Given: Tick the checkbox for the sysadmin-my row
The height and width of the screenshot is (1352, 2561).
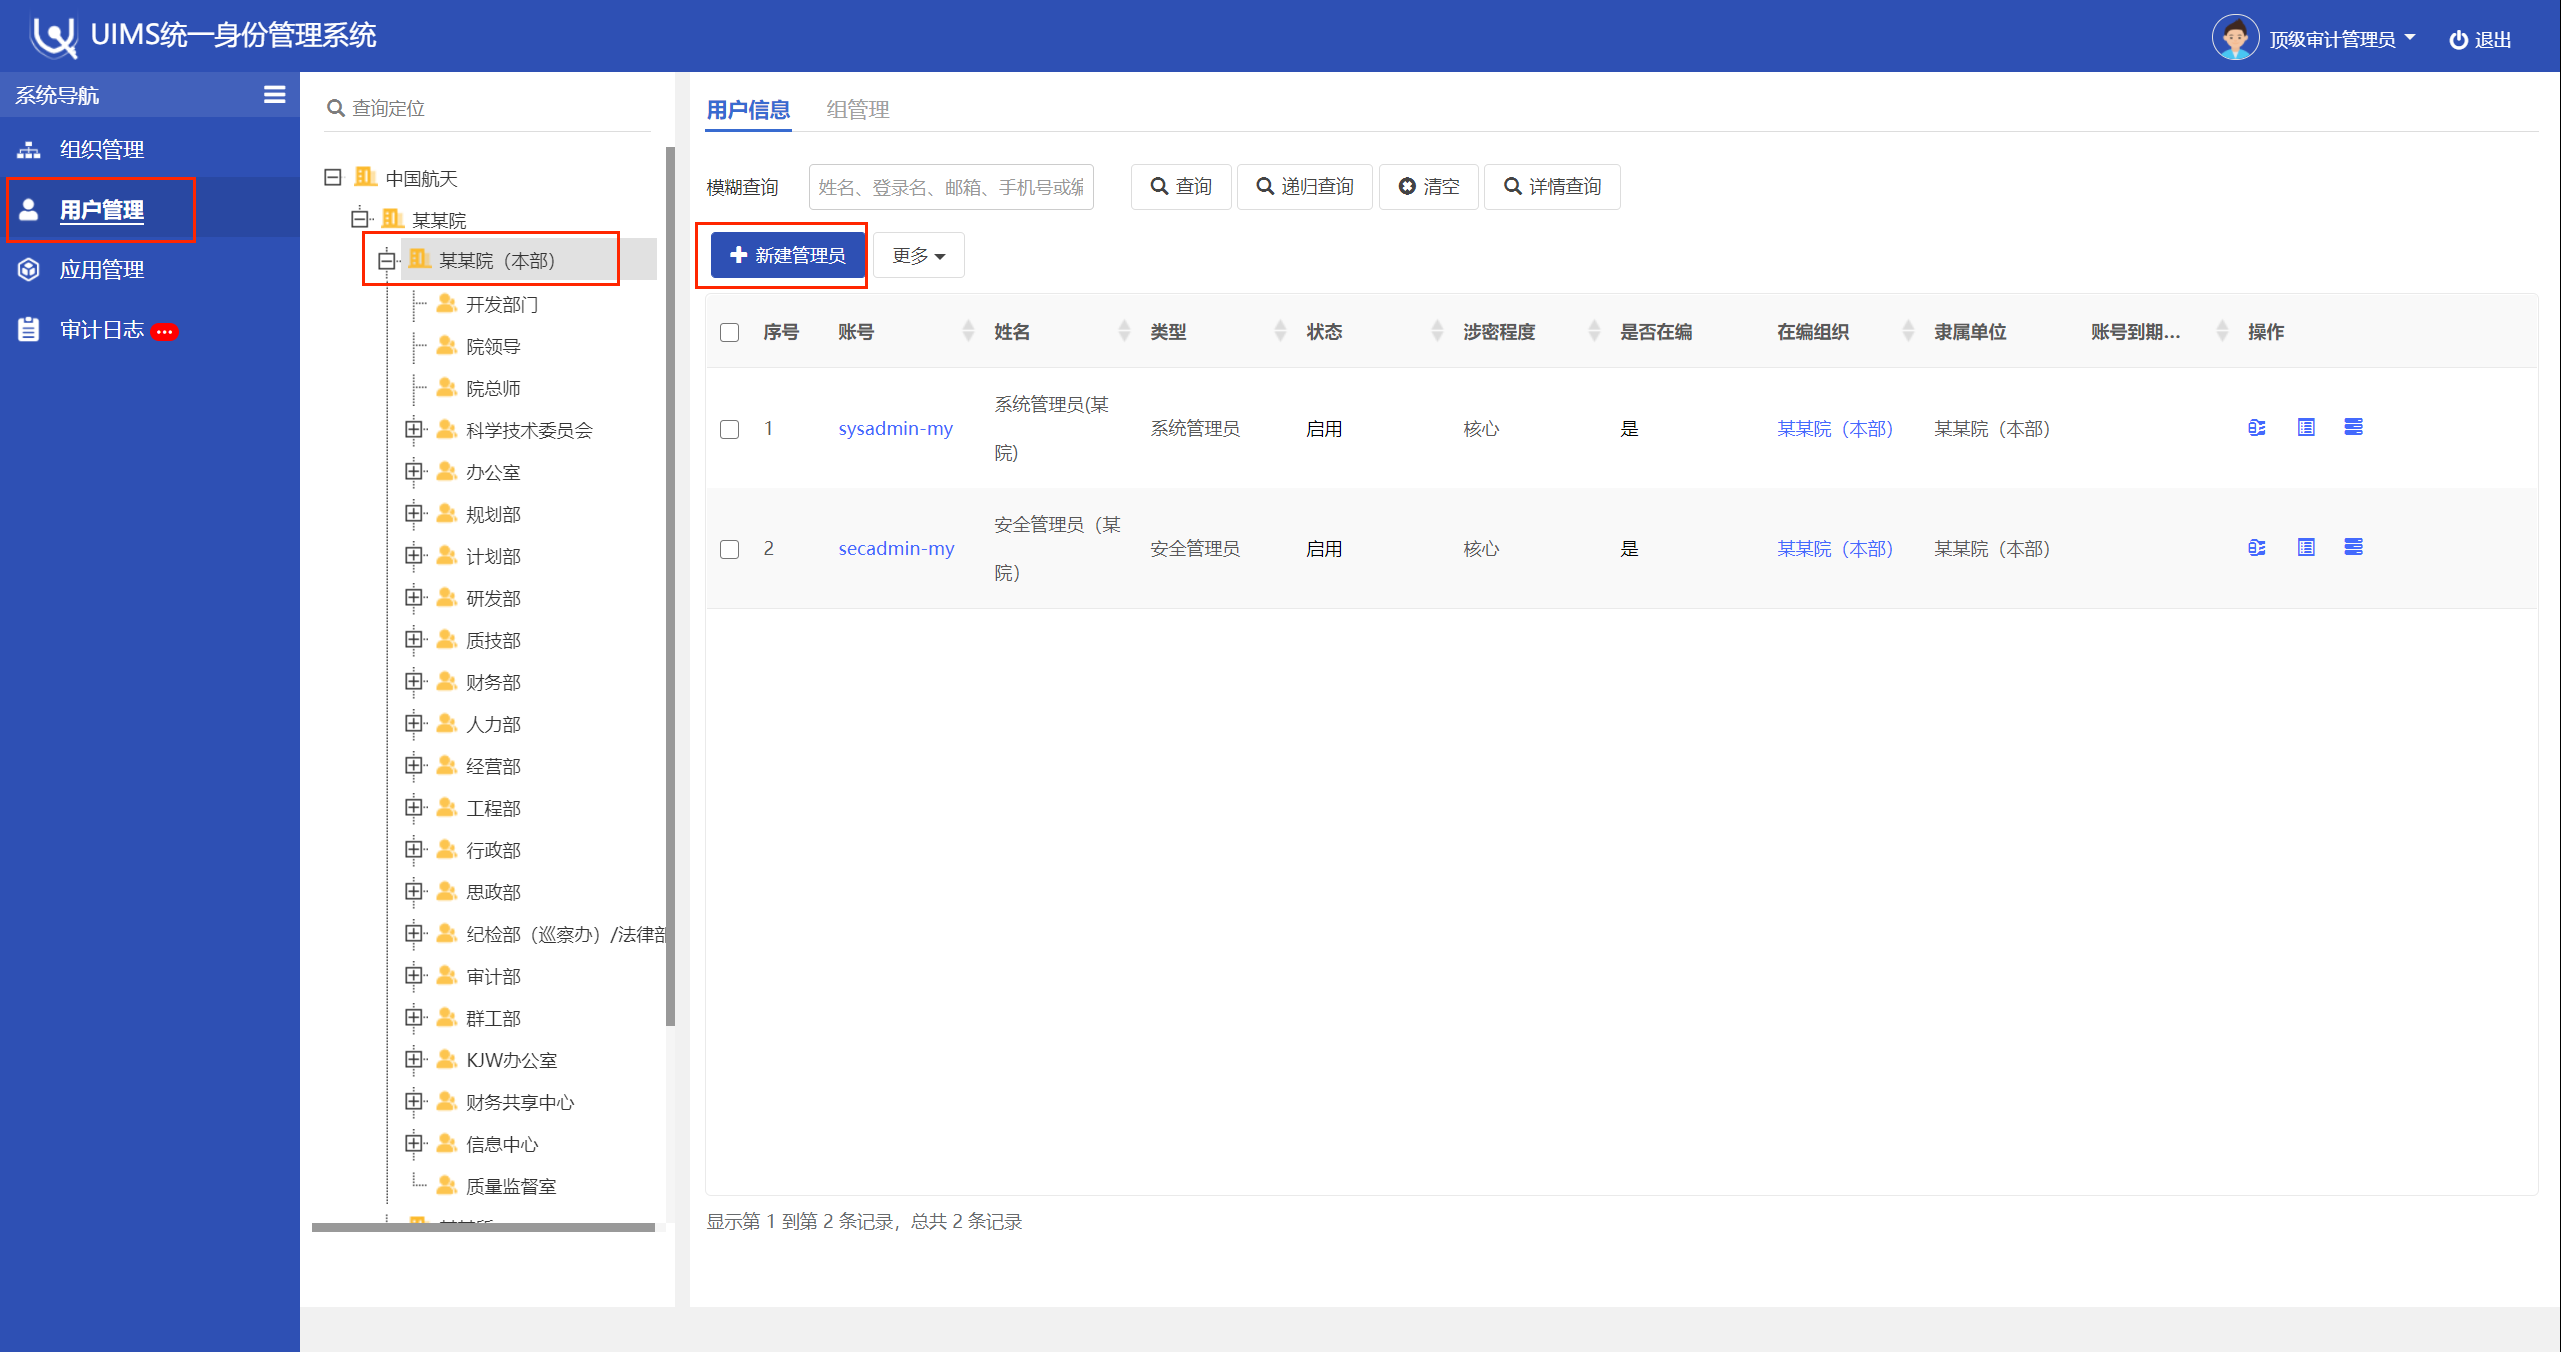Looking at the screenshot, I should pos(729,429).
